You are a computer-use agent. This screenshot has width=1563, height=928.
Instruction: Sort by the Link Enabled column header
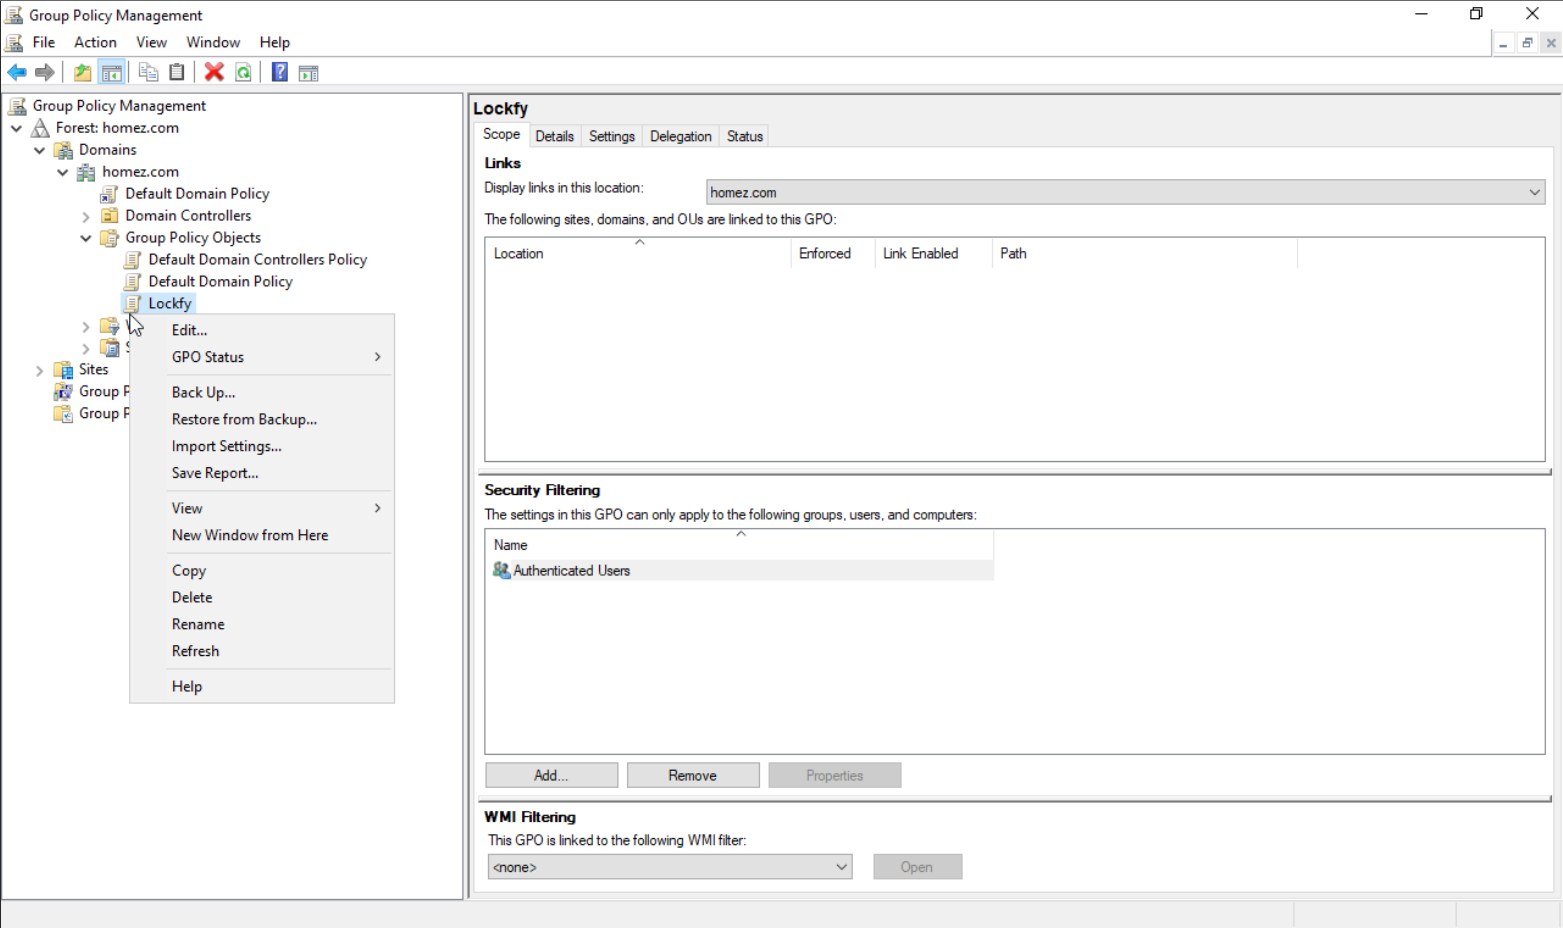(x=933, y=253)
